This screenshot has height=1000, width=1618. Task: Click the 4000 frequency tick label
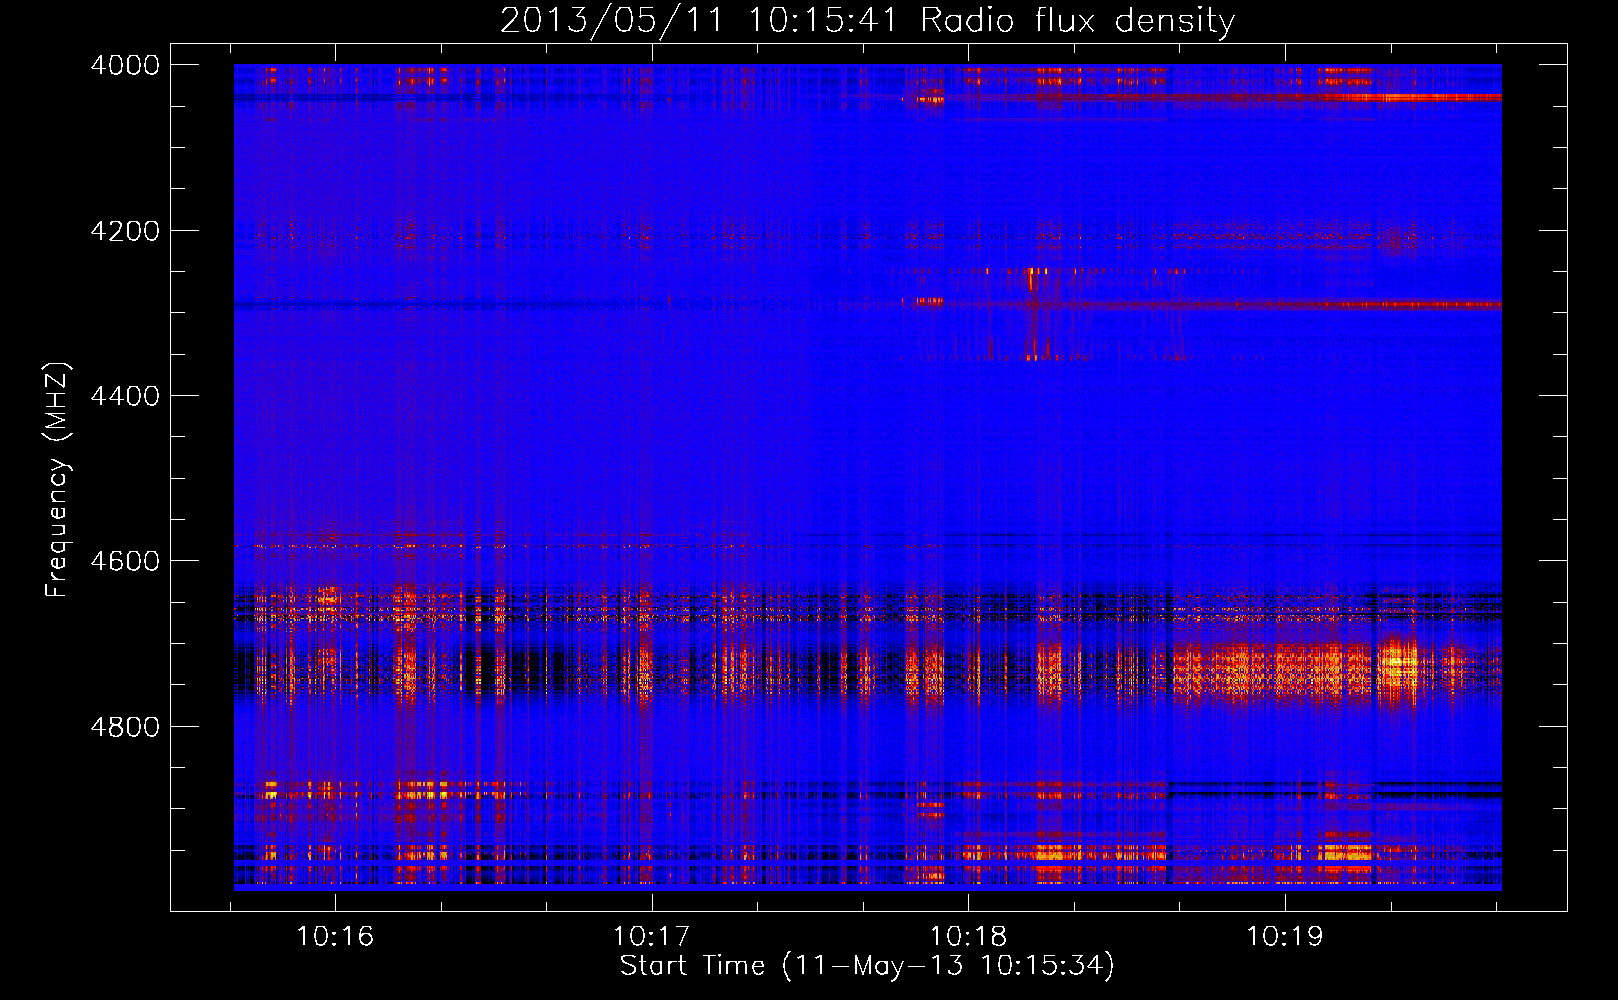[x=125, y=65]
